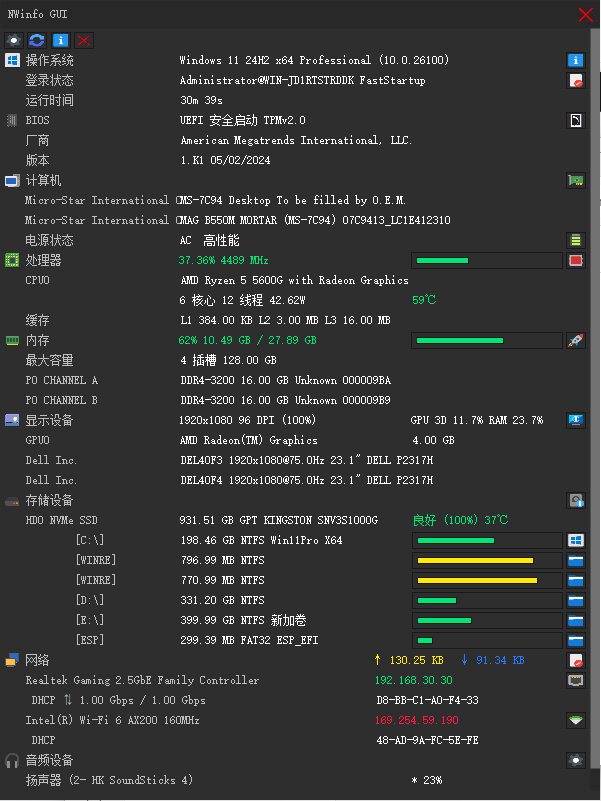The image size is (601, 801).
Task: Click speaker HK SoundSticks 4 entry
Action: pyautogui.click(x=109, y=780)
